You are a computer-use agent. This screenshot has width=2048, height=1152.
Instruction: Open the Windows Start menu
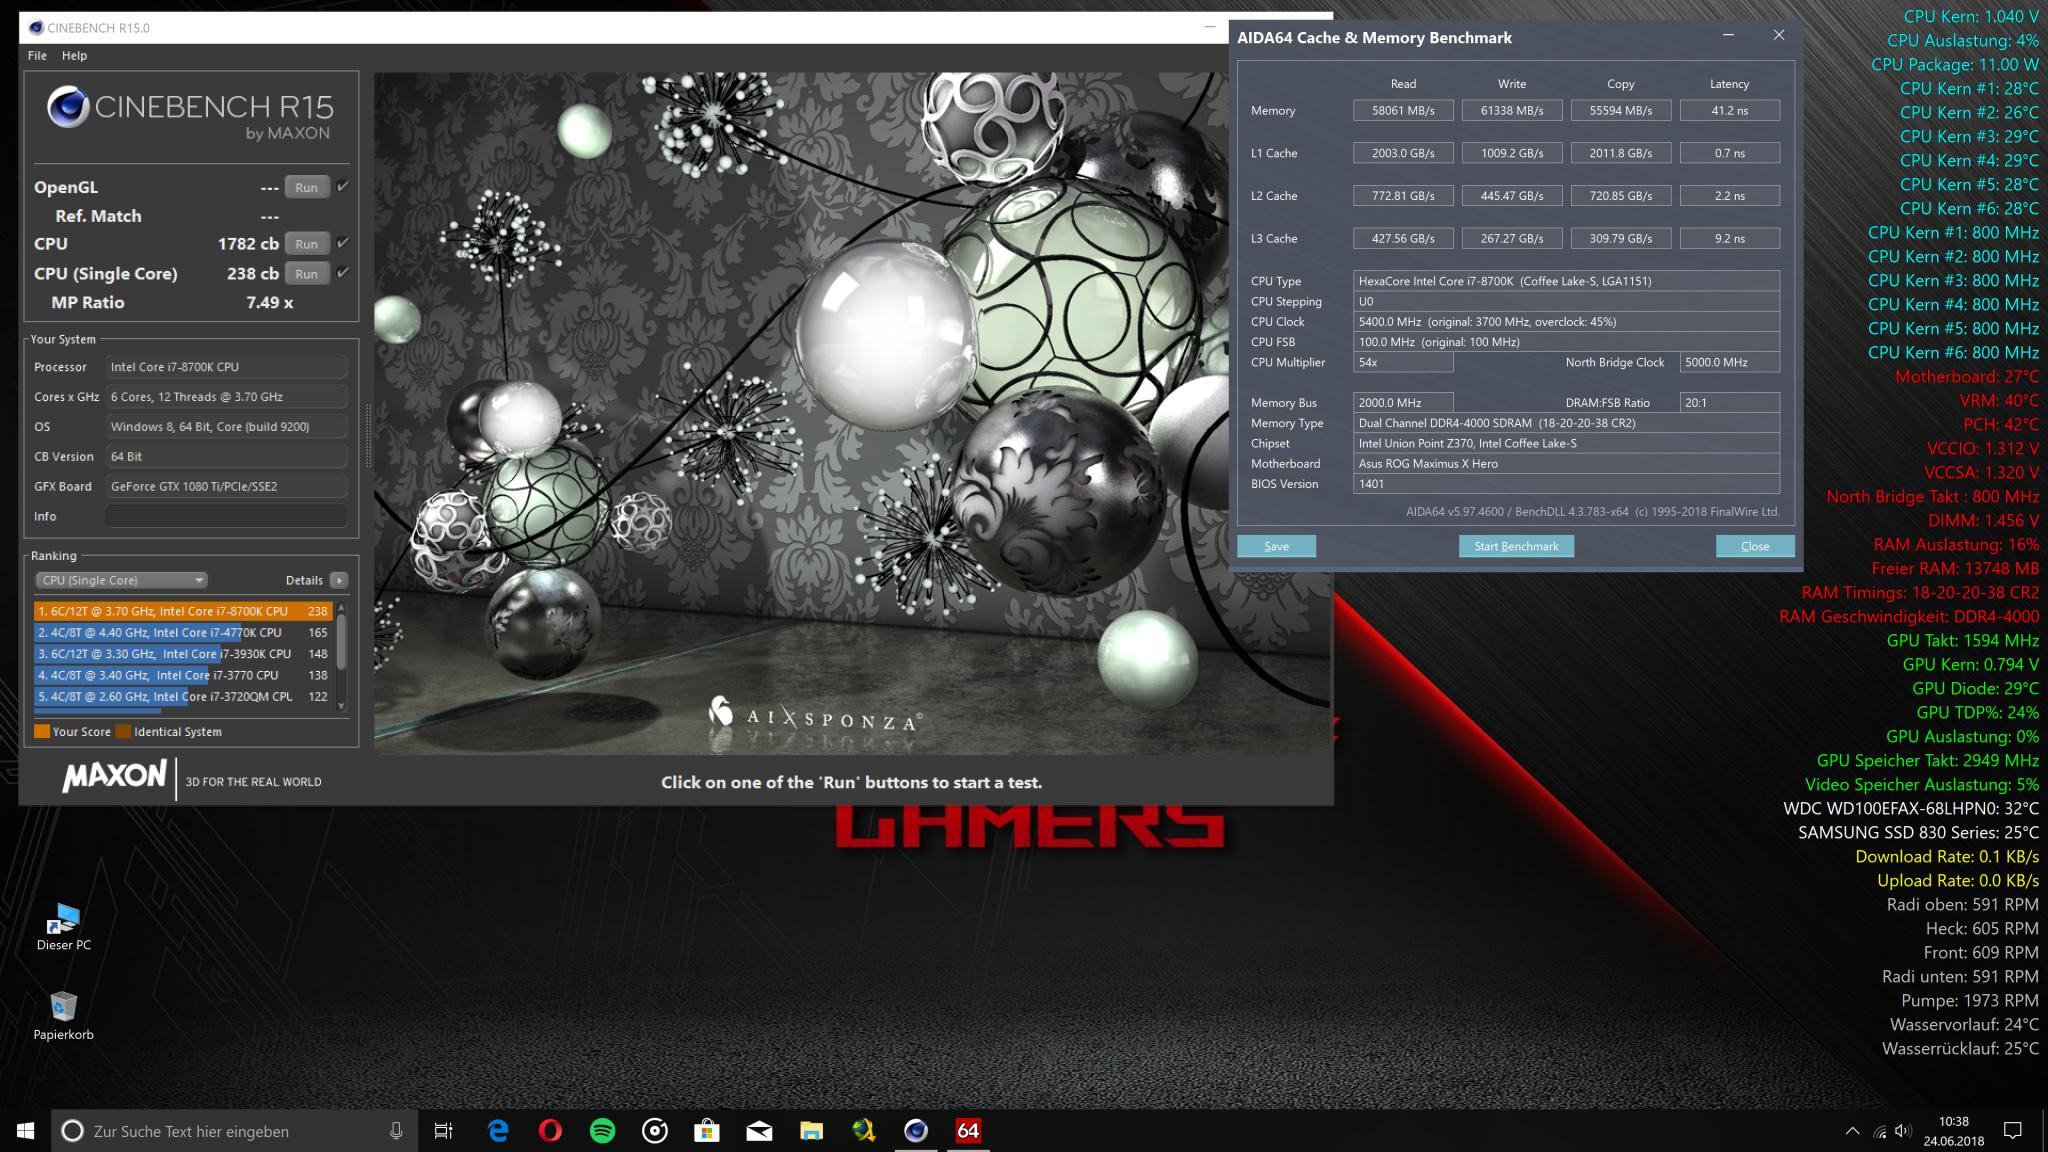click(26, 1131)
